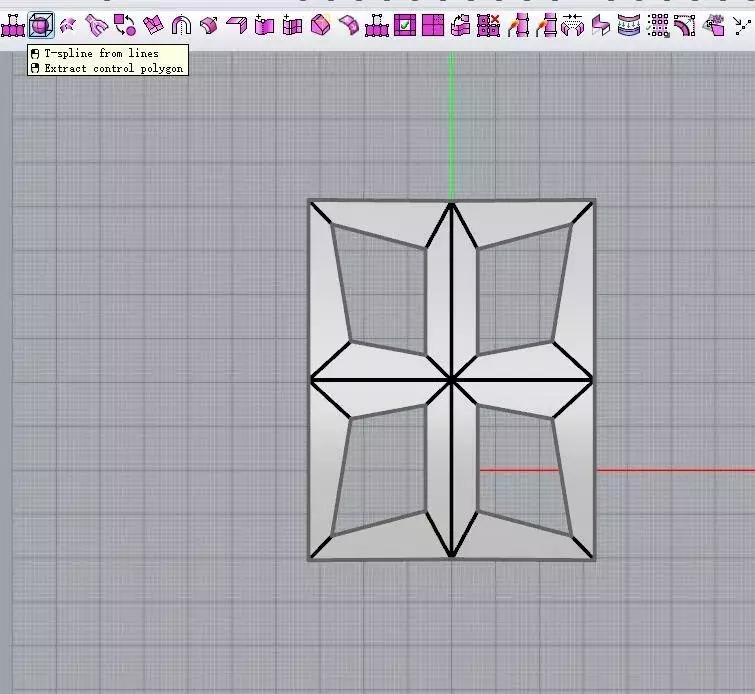Open the dotted point-grid selection icon

pyautogui.click(x=658, y=25)
